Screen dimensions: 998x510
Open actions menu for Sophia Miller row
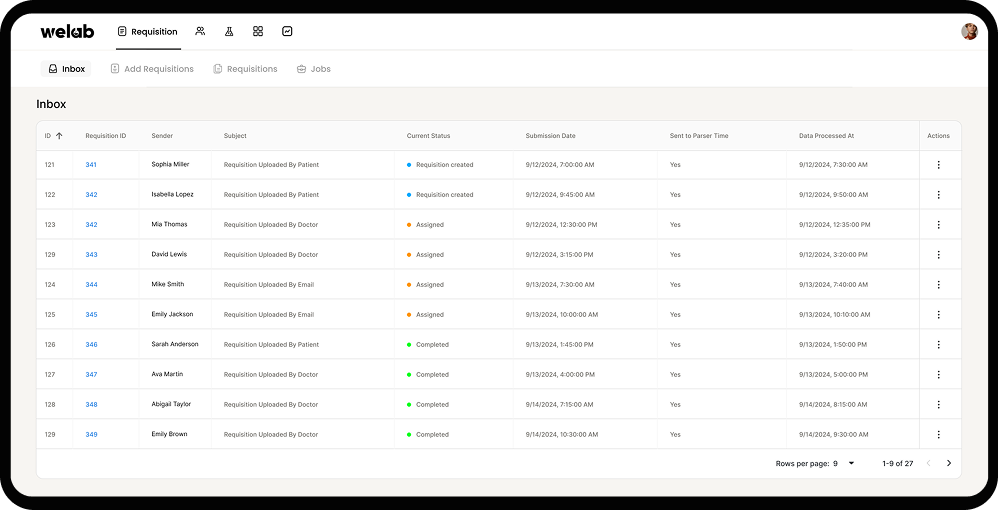click(938, 165)
